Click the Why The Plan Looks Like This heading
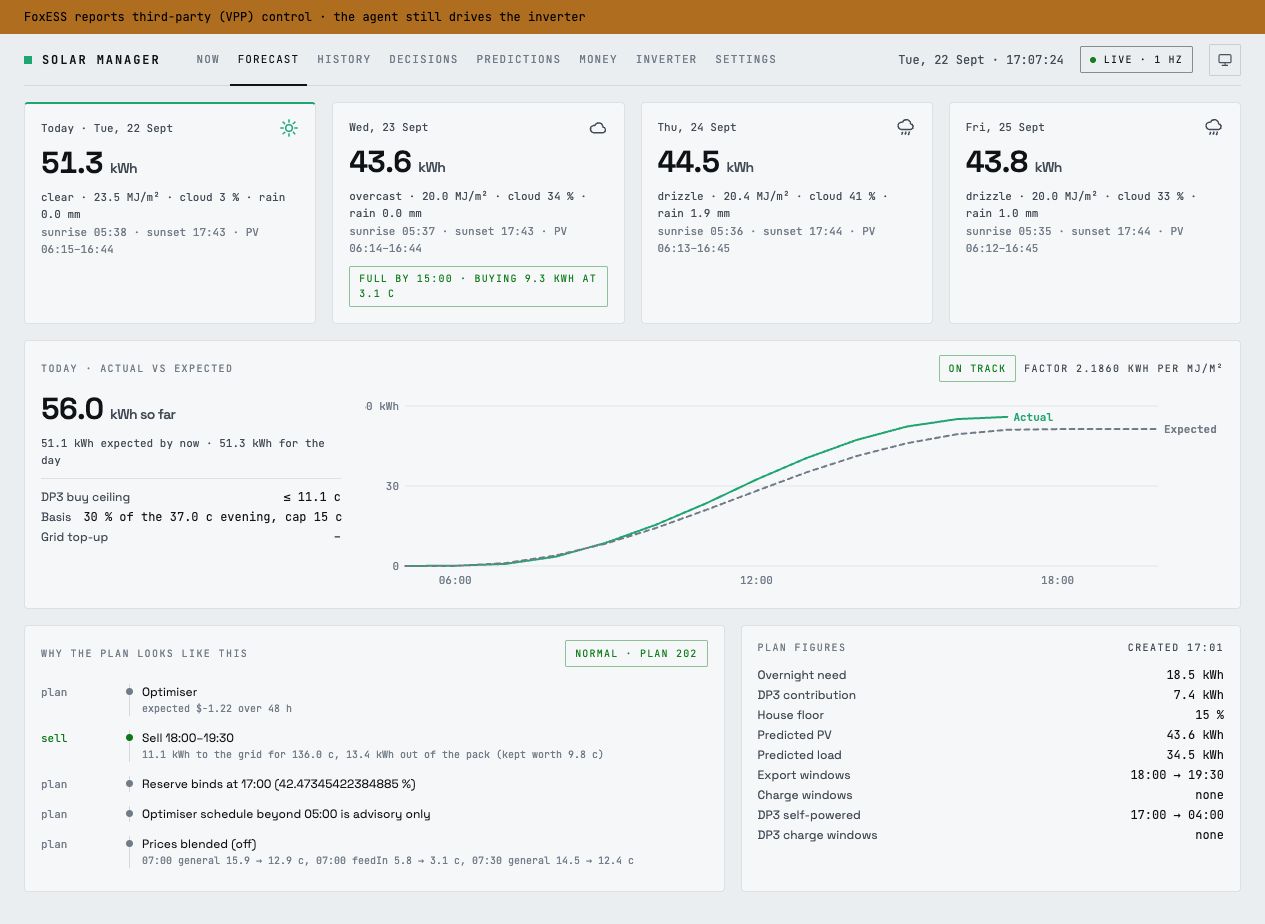 click(144, 654)
